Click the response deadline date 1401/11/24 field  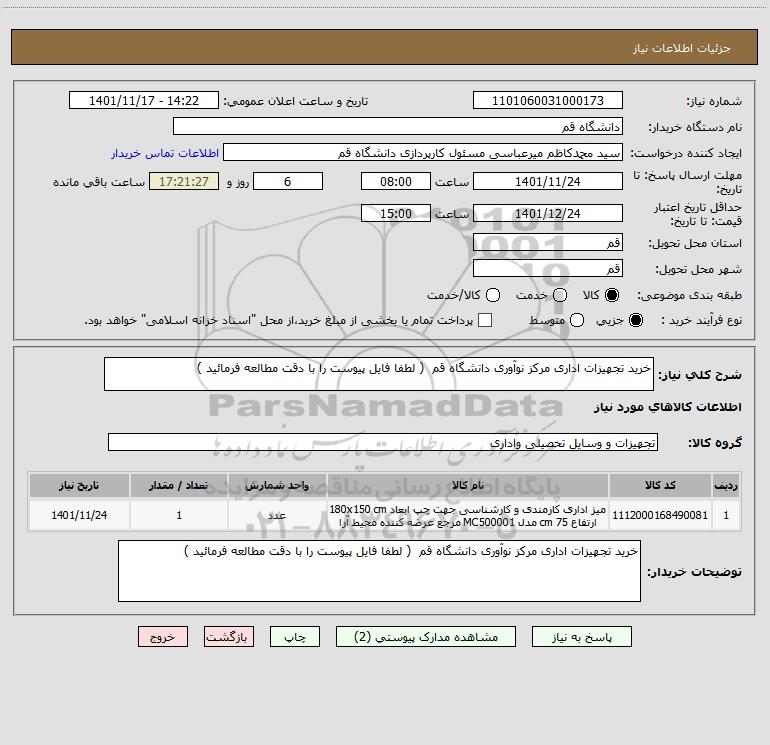[548, 181]
